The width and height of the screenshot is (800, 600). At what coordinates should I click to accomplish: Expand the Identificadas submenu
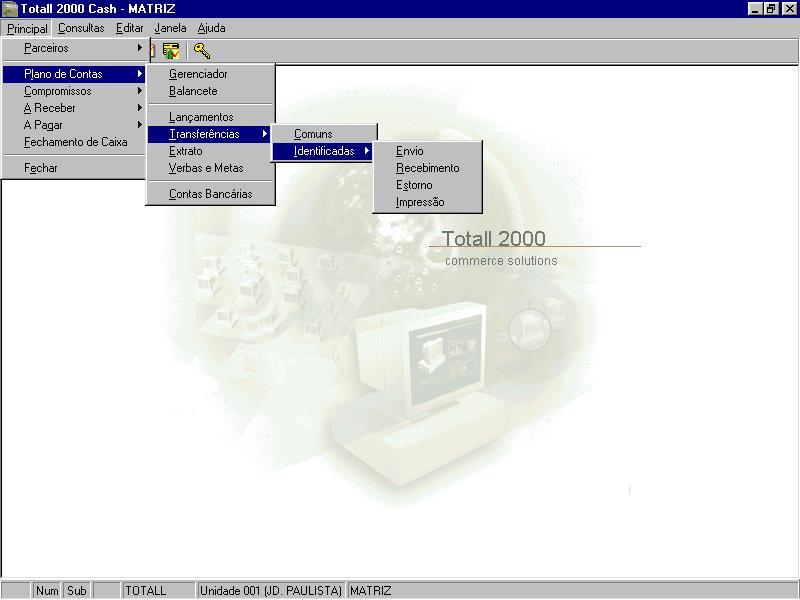pyautogui.click(x=324, y=151)
